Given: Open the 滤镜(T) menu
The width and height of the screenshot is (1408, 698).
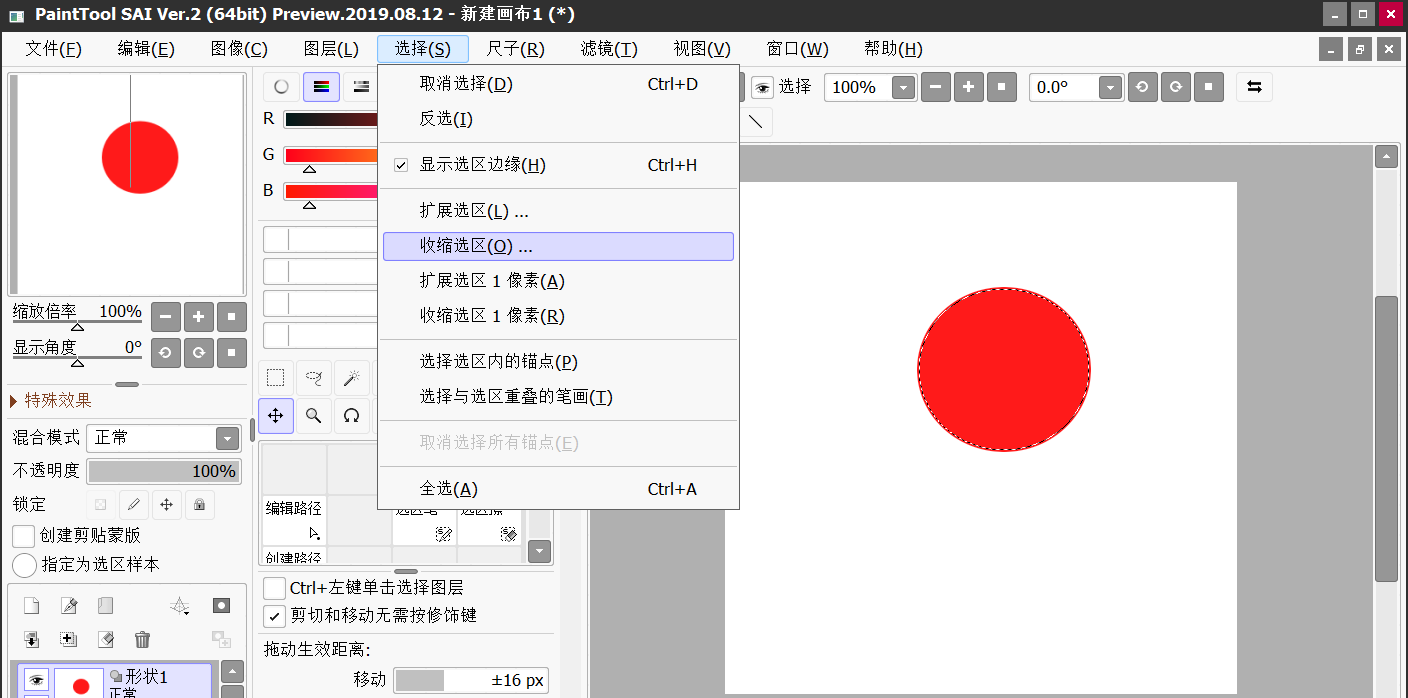Looking at the screenshot, I should pos(609,49).
